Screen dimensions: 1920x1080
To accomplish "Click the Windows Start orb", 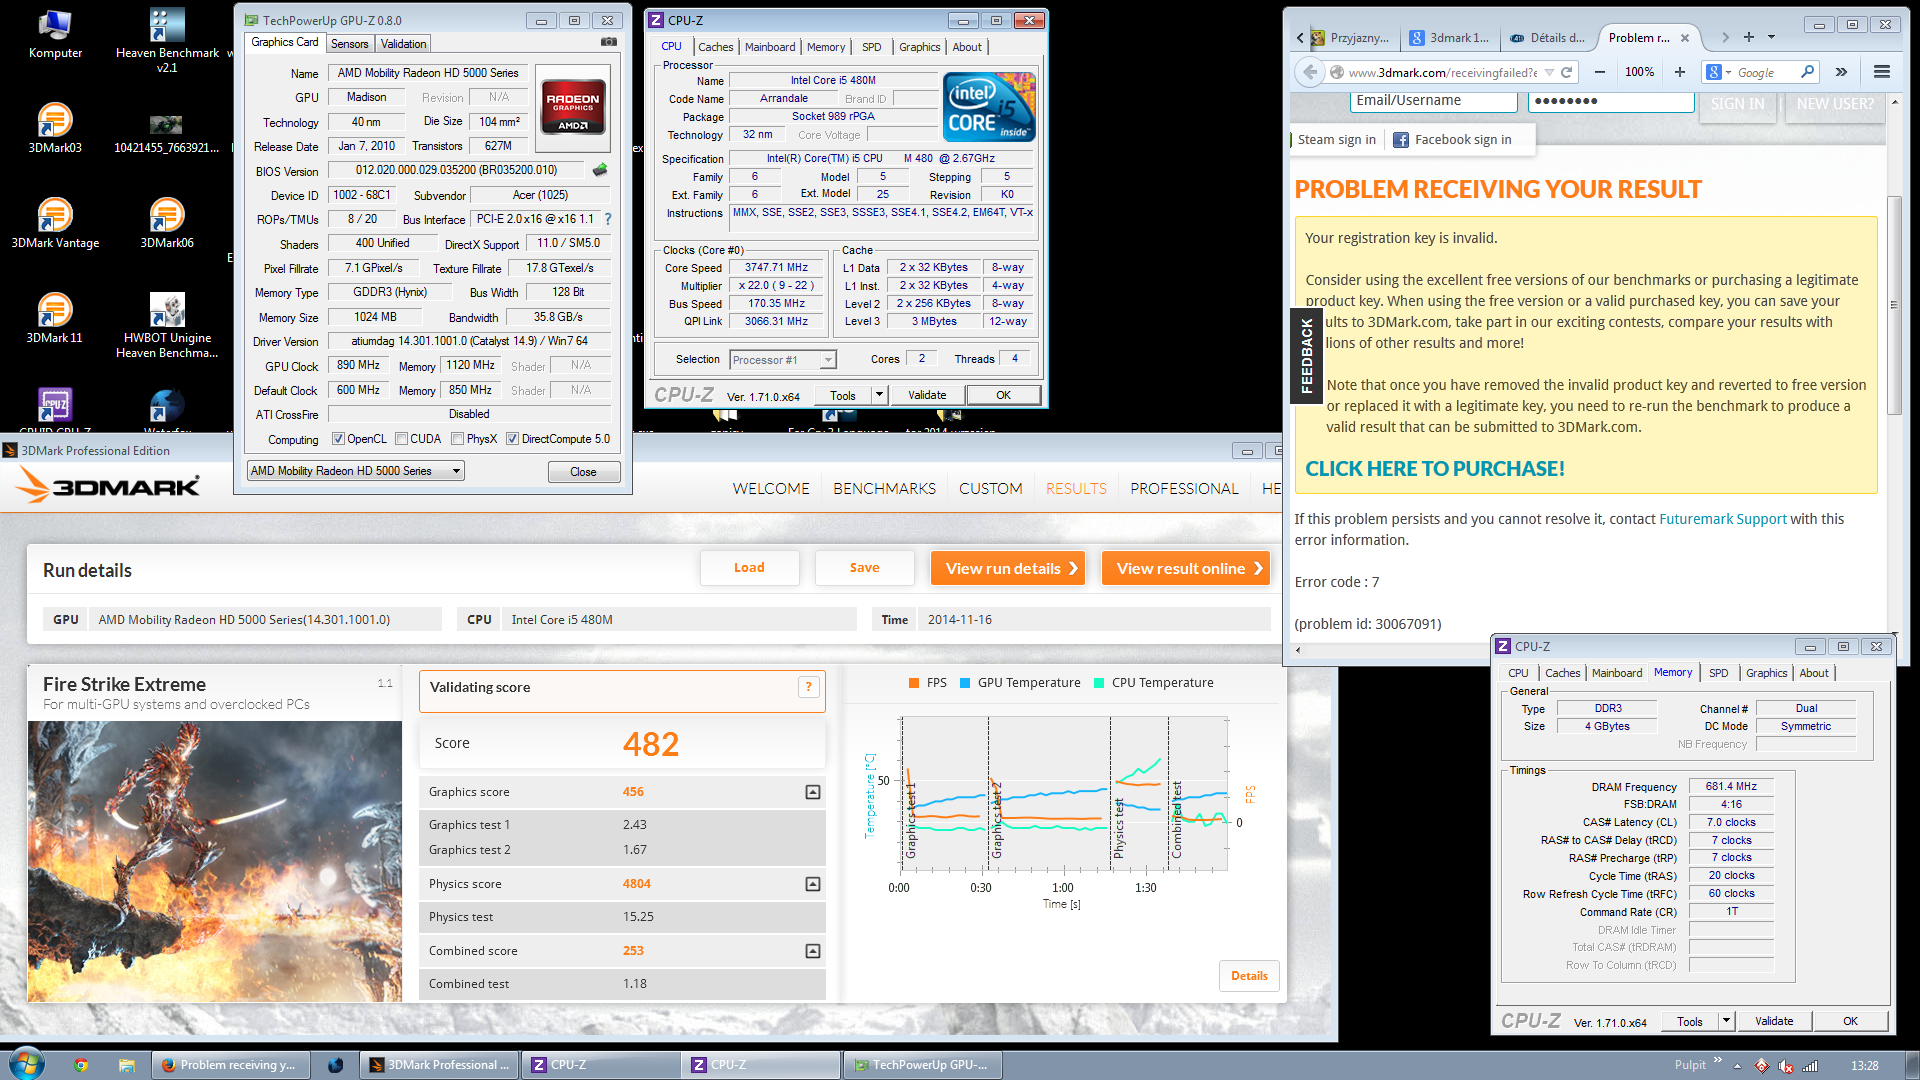I will click(x=26, y=1064).
